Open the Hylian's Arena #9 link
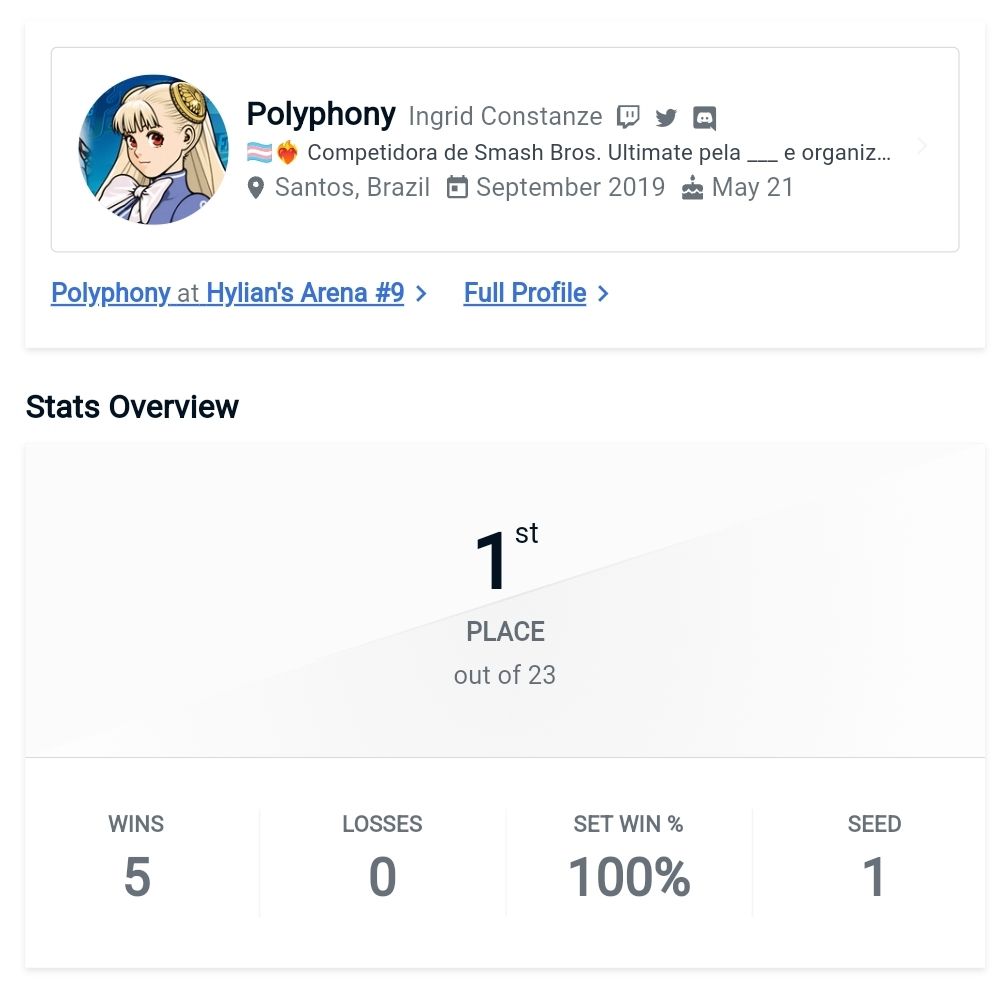The height and width of the screenshot is (981, 995). (x=305, y=293)
